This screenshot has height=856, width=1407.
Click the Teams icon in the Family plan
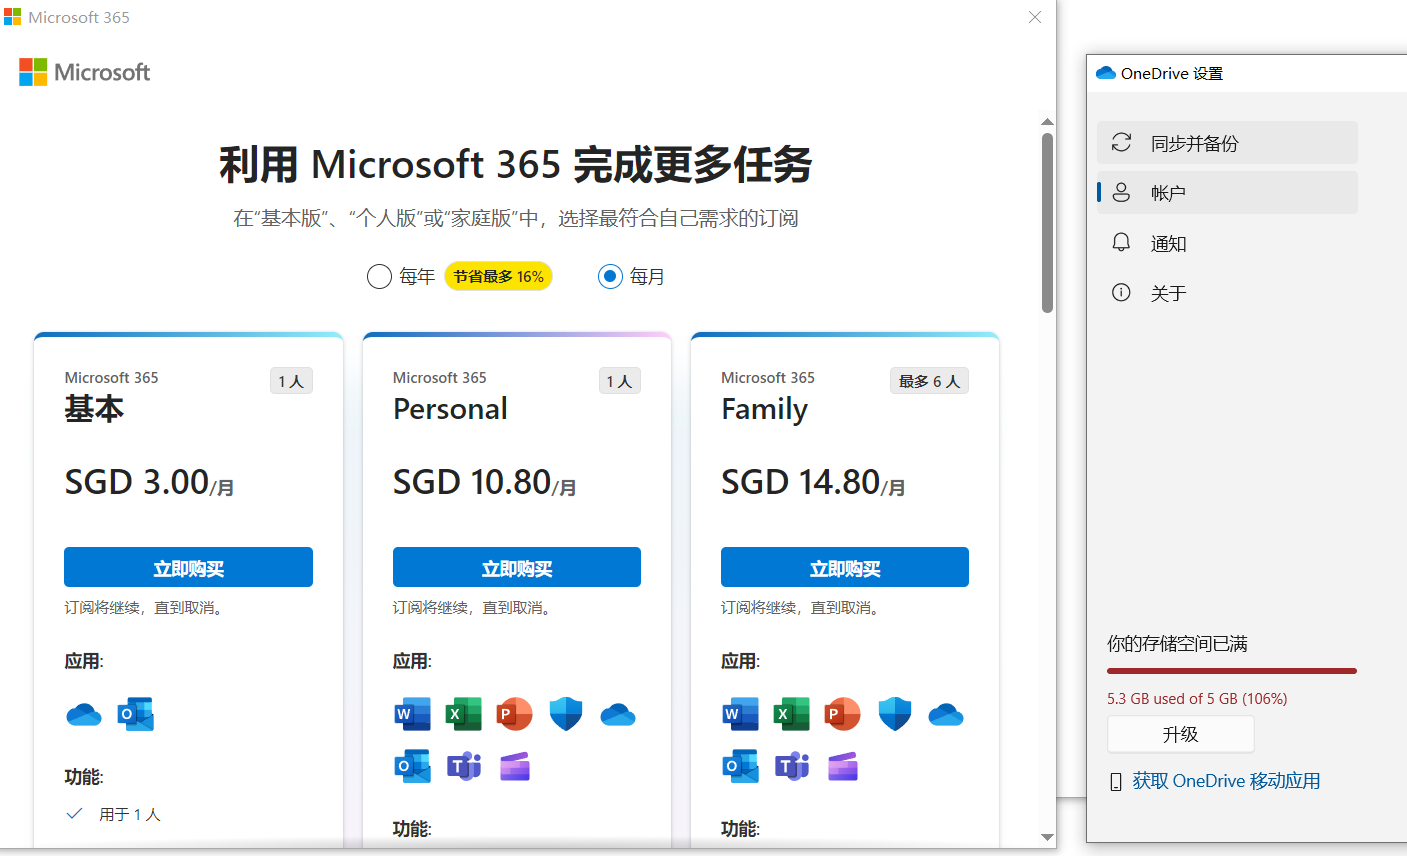791,767
